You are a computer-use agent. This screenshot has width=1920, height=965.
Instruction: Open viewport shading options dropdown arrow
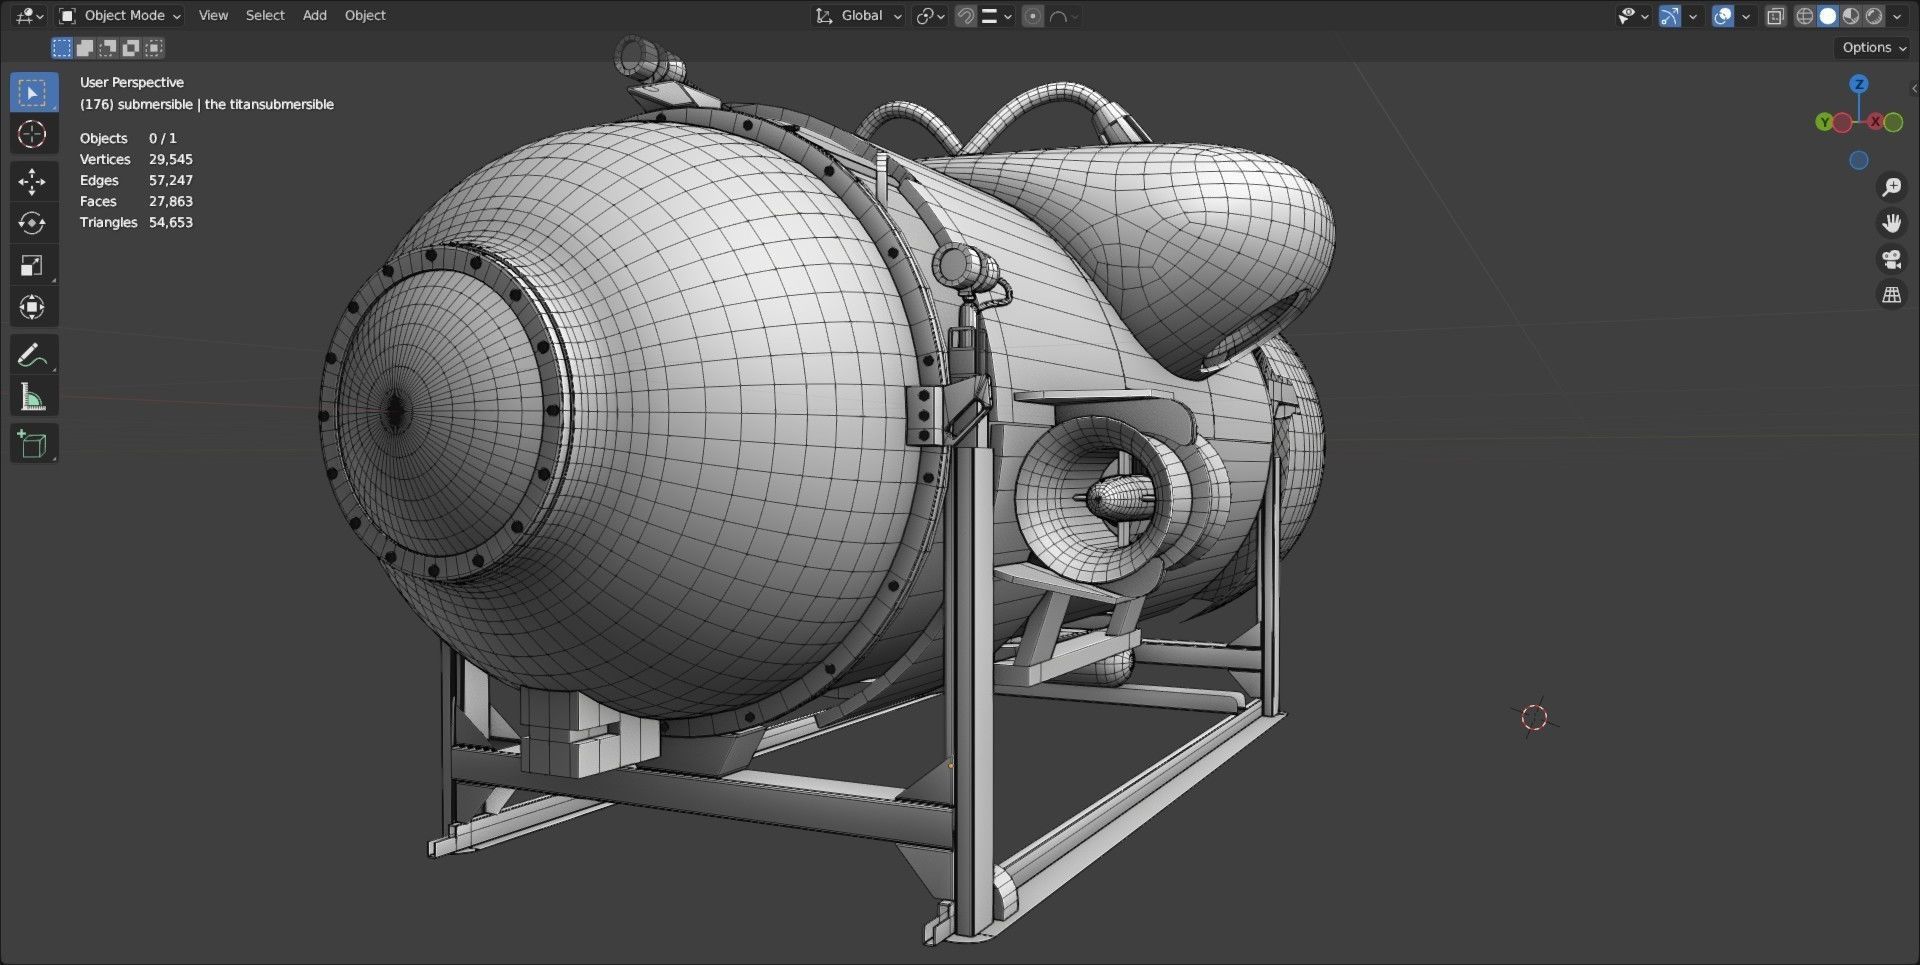click(x=1897, y=16)
